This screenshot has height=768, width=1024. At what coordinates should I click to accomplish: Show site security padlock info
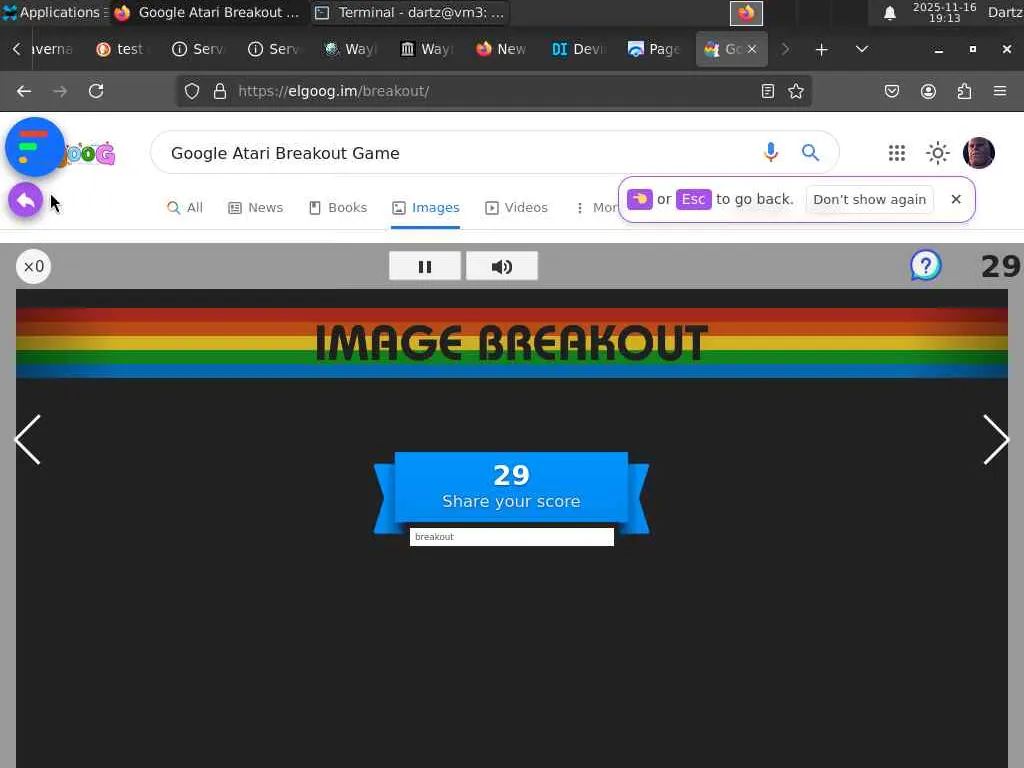(220, 91)
